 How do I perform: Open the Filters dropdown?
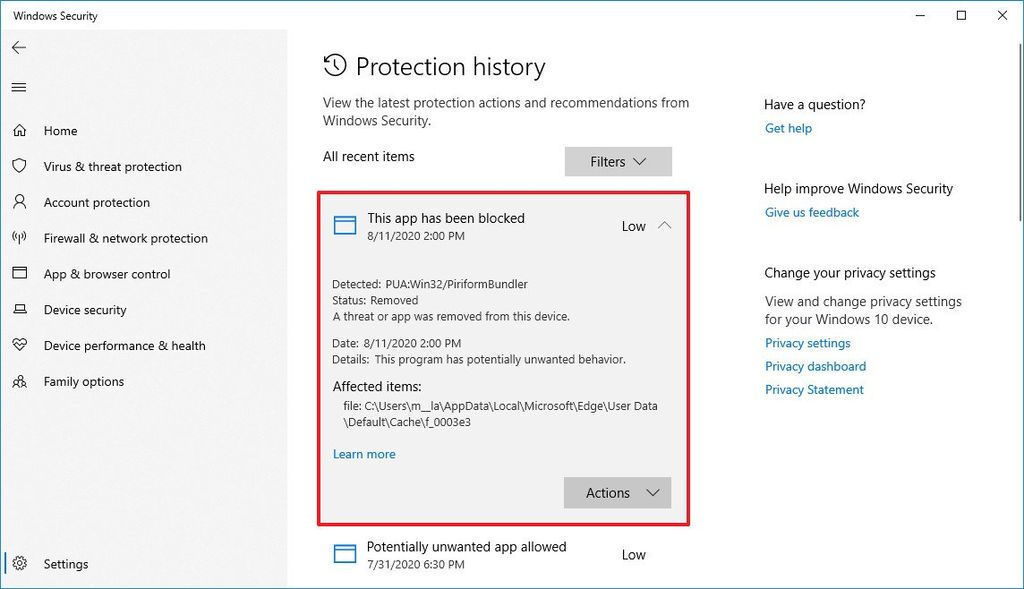(618, 161)
